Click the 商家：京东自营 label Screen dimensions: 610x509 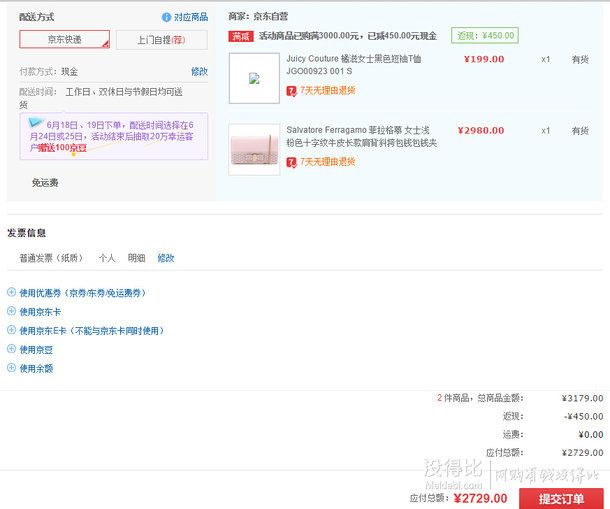coord(258,16)
